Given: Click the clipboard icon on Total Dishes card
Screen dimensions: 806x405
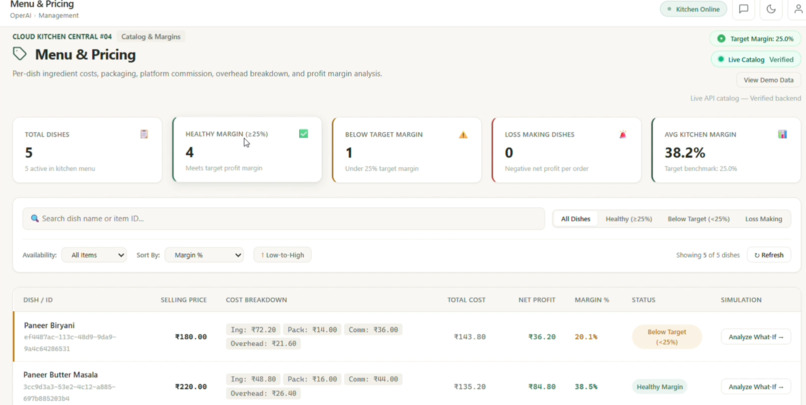Looking at the screenshot, I should click(x=144, y=134).
